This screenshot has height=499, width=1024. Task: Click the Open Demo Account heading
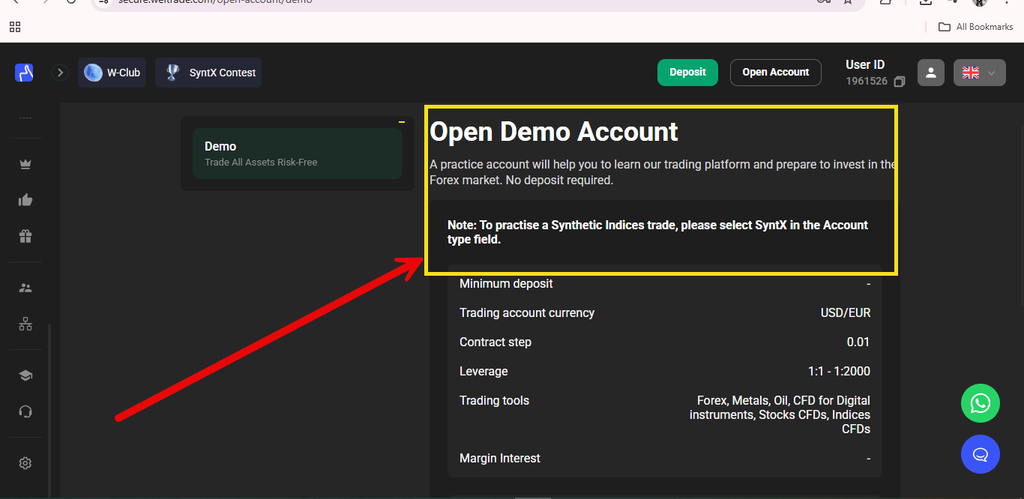tap(554, 132)
